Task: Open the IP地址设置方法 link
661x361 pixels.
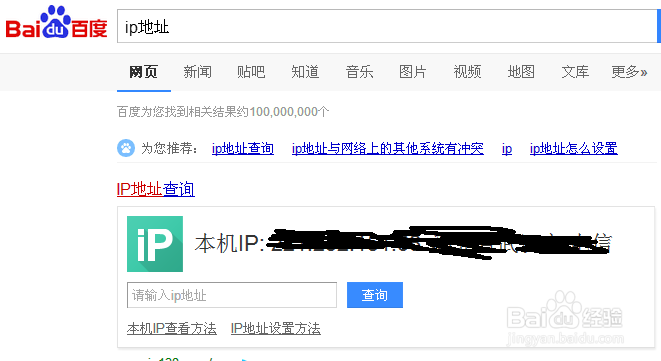Action: pos(276,329)
